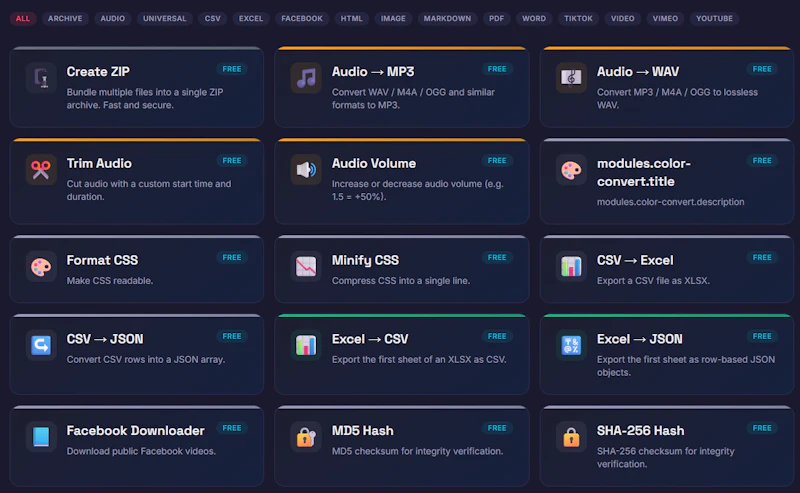Click the Audio to WAV score icon
Screen dimensions: 800x493
point(571,78)
